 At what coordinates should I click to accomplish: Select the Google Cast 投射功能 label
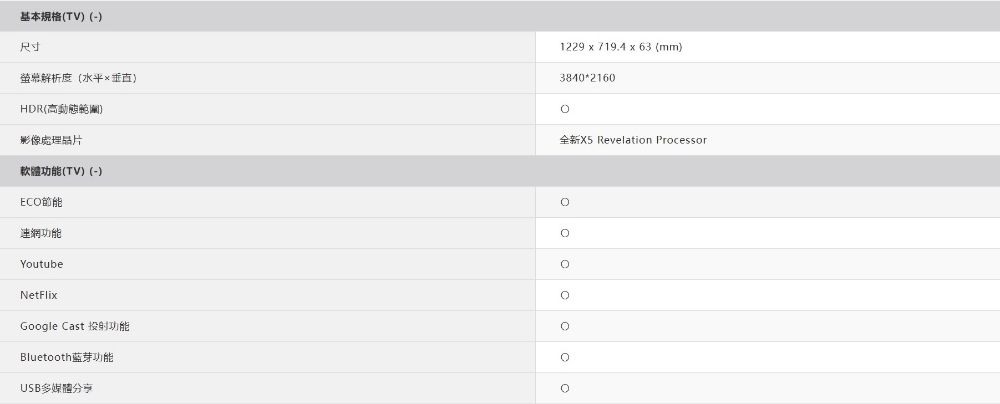(74, 326)
